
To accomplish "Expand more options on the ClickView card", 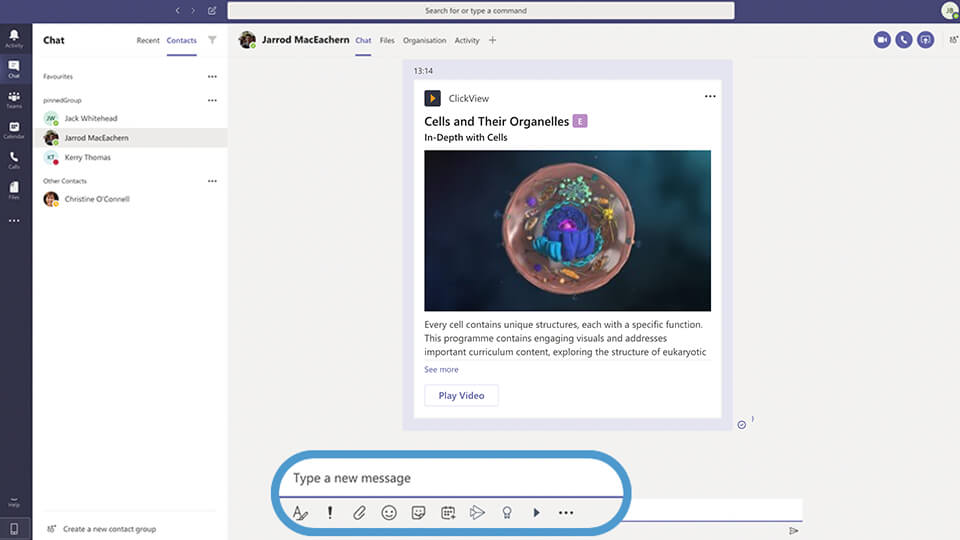I will [x=710, y=97].
